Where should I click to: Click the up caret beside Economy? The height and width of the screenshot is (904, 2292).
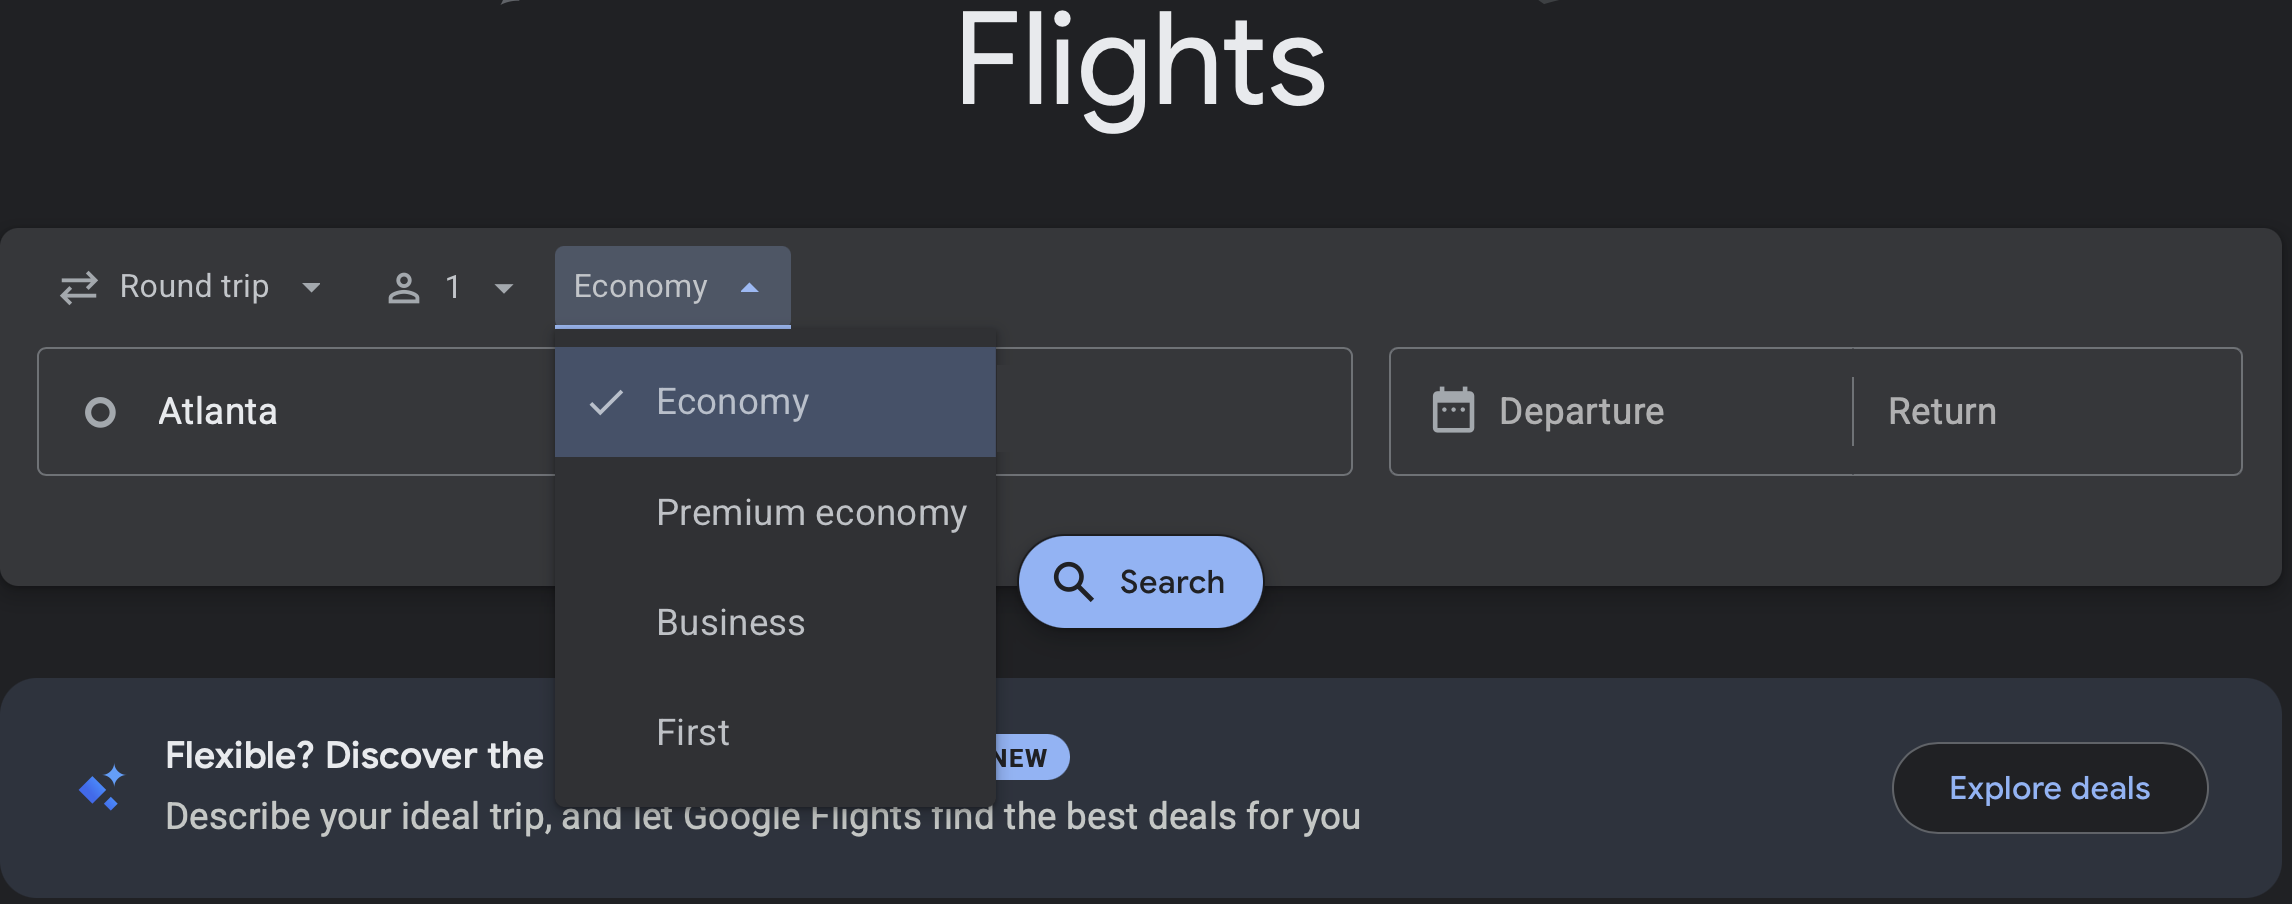(749, 288)
